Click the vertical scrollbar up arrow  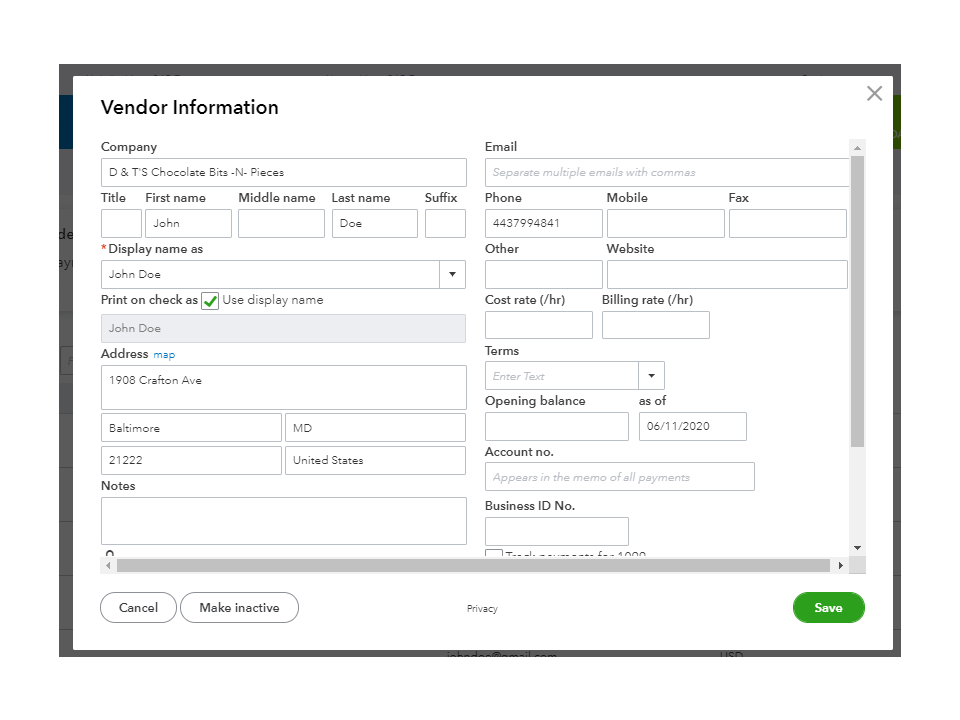[x=857, y=148]
